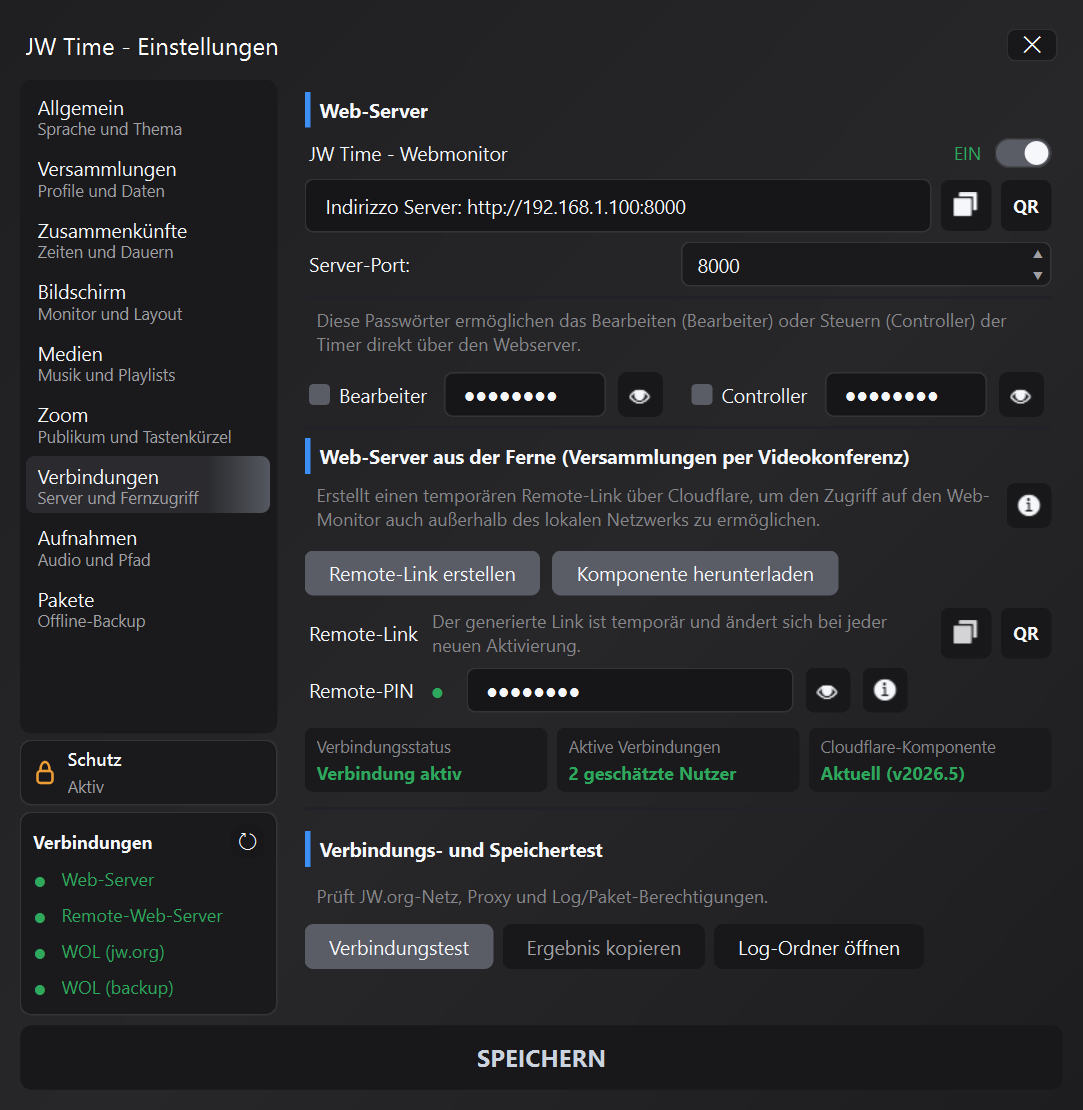This screenshot has width=1083, height=1110.
Task: Click the SPEICHERN button
Action: tap(541, 1058)
